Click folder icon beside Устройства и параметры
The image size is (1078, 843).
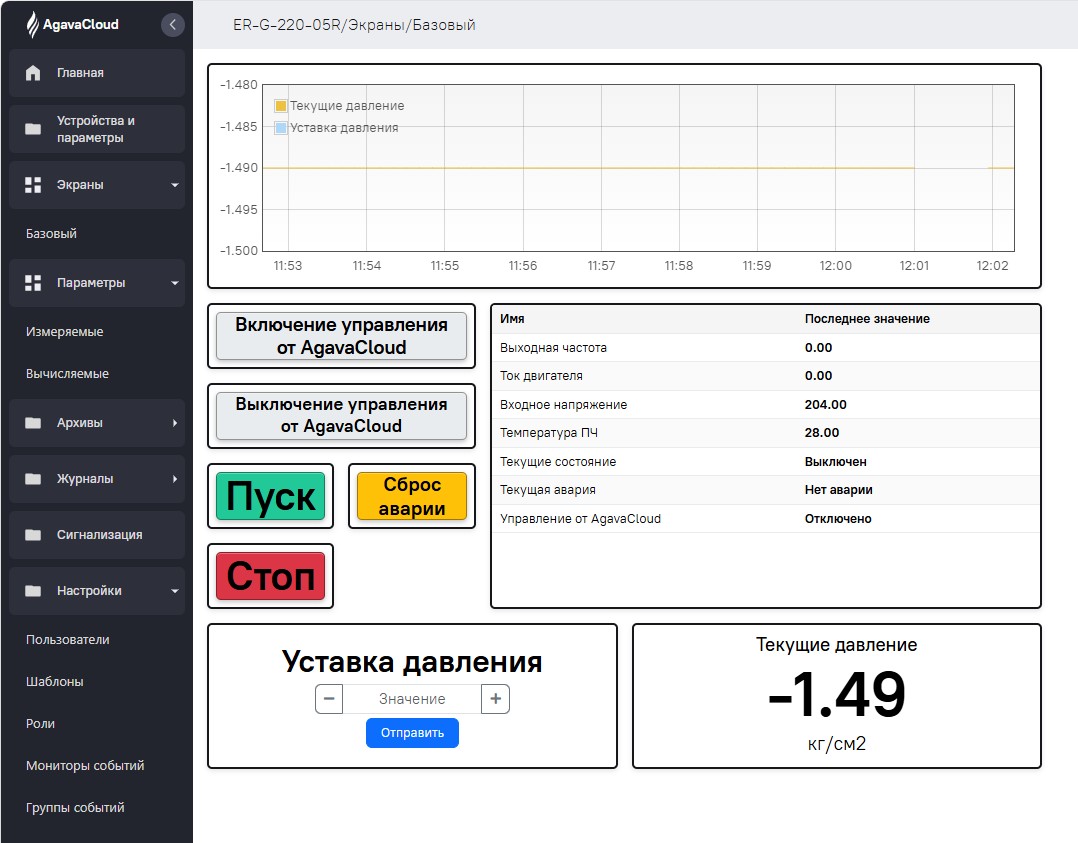[x=33, y=129]
